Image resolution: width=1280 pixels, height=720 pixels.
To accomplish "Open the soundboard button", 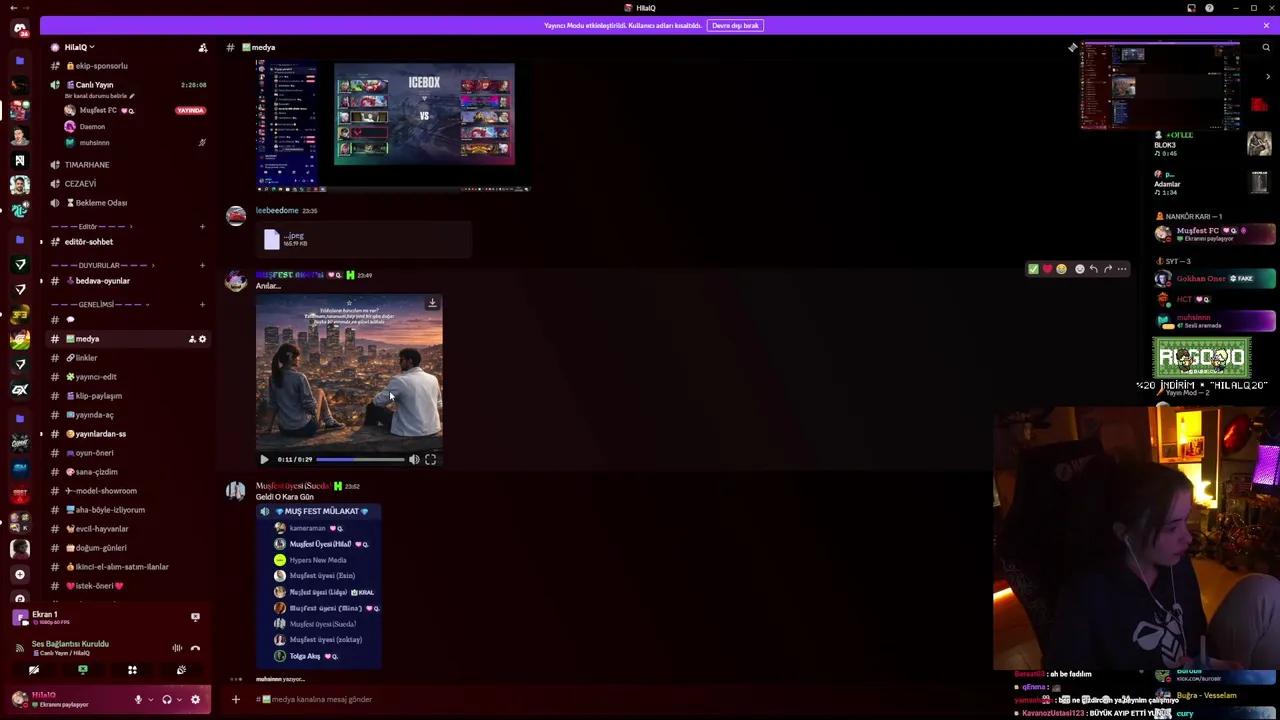I will [x=181, y=670].
